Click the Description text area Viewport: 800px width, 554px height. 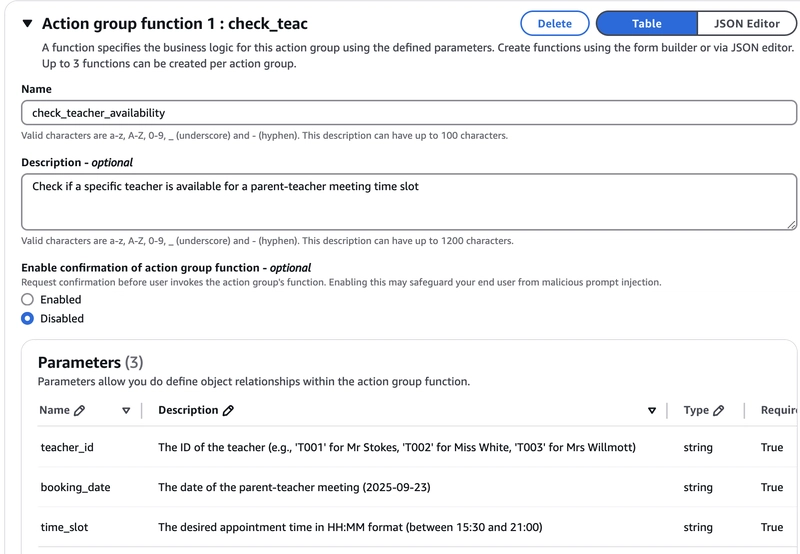(x=409, y=202)
